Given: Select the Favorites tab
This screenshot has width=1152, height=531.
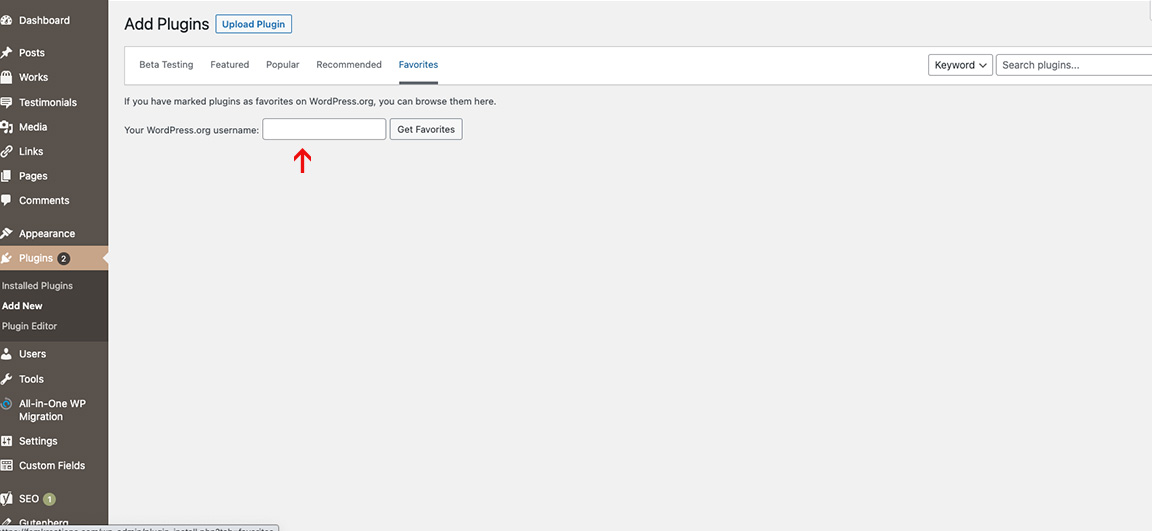Looking at the screenshot, I should 418,65.
